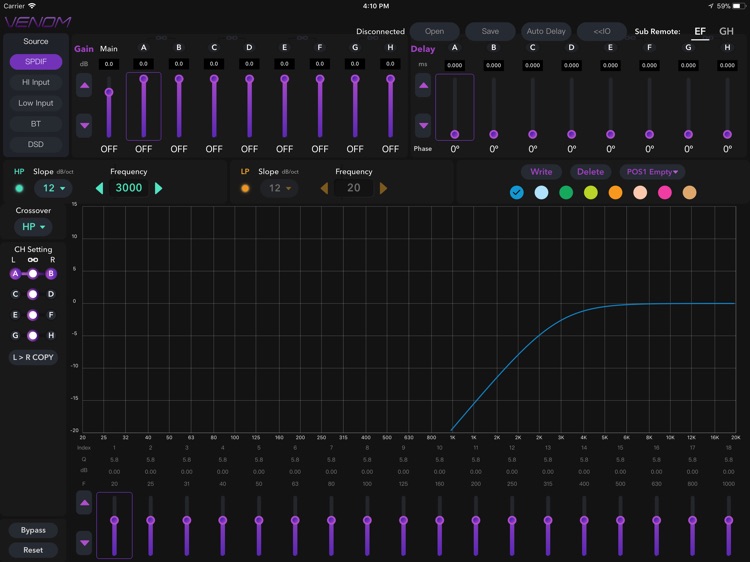750x562 pixels.
Task: Click the Gain up arrow button
Action: tap(84, 86)
